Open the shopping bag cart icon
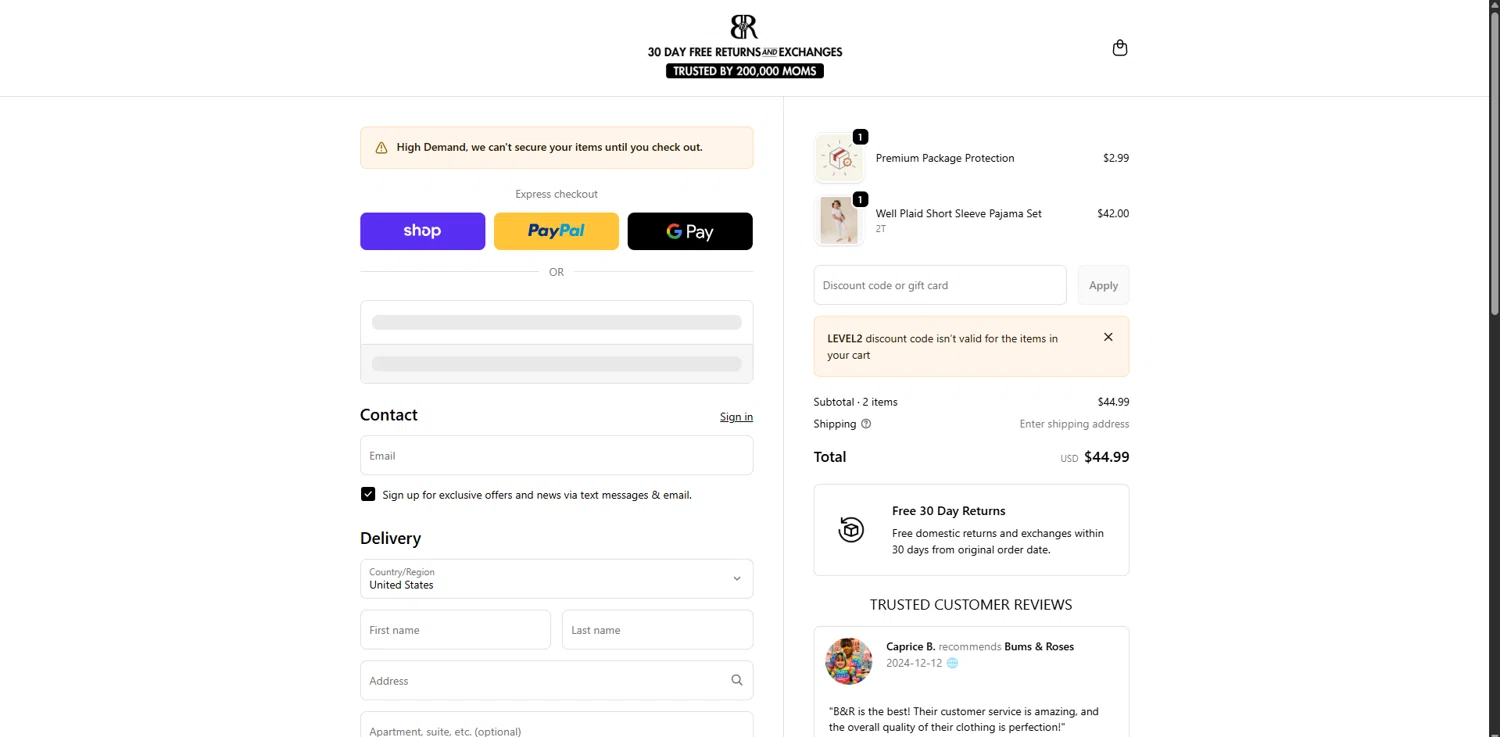 point(1120,48)
